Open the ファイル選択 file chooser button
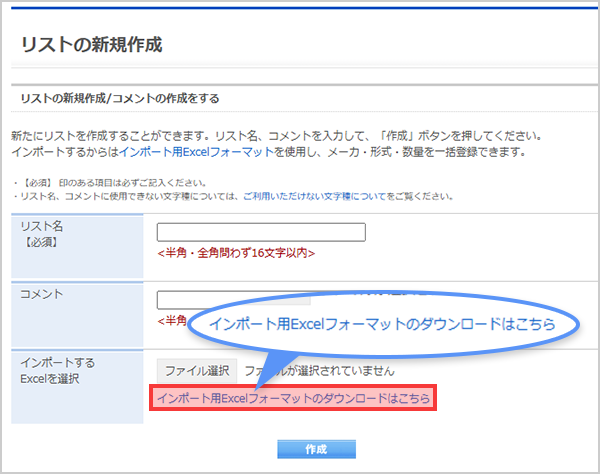This screenshot has width=600, height=474. click(x=197, y=371)
